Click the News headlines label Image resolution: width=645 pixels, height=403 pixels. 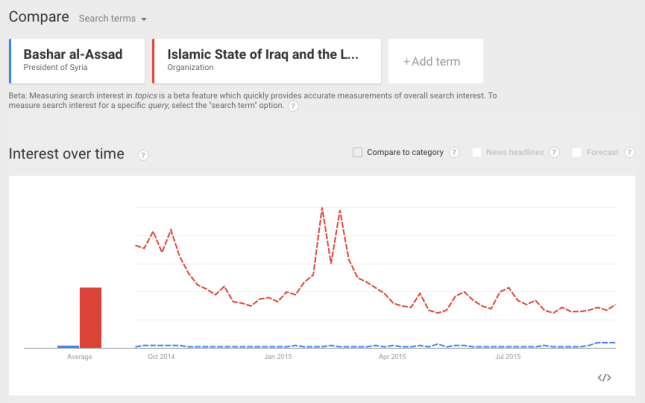pyautogui.click(x=515, y=153)
